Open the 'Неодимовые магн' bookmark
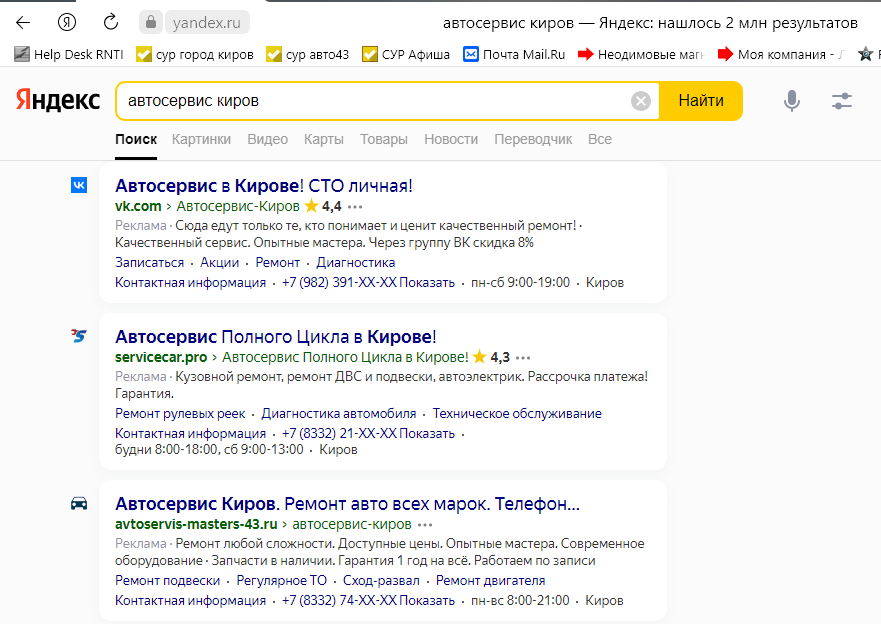The width and height of the screenshot is (881, 624). pos(641,54)
